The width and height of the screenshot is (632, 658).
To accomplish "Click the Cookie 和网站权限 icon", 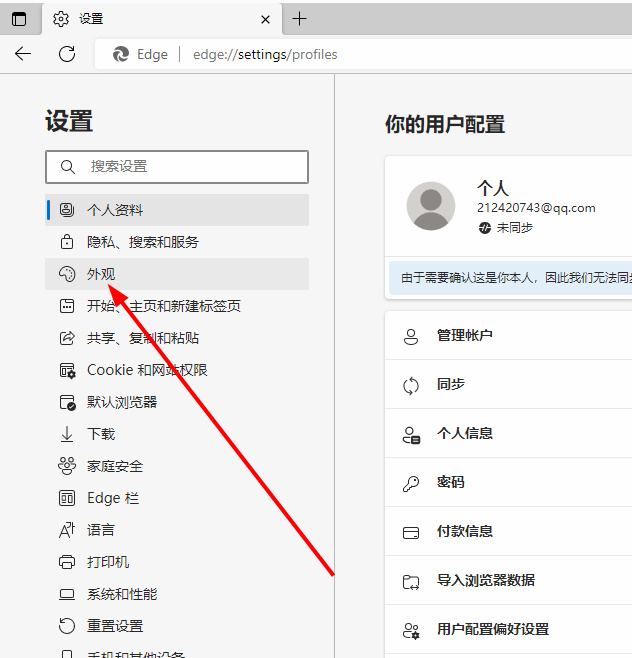I will click(67, 370).
